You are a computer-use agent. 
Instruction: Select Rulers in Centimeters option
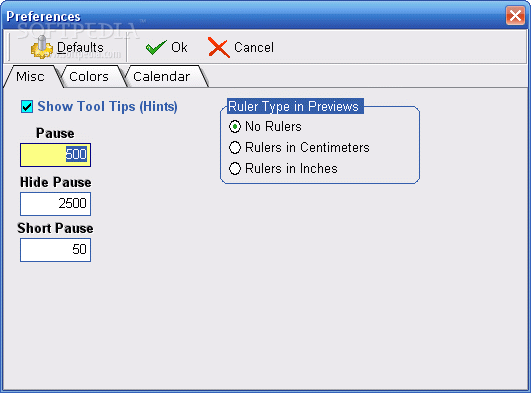235,147
